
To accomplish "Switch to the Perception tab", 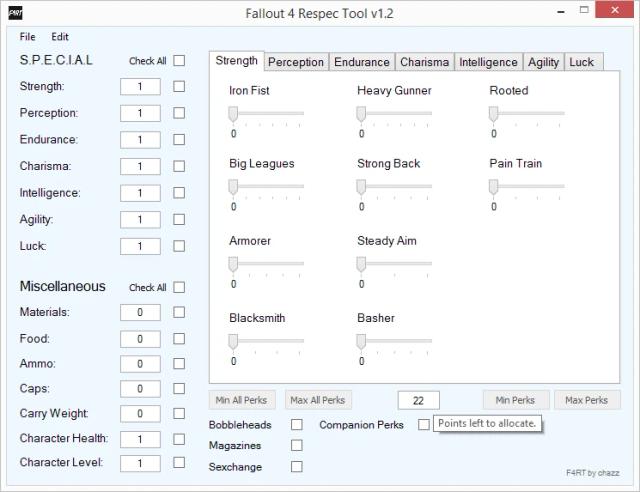I will pos(296,62).
